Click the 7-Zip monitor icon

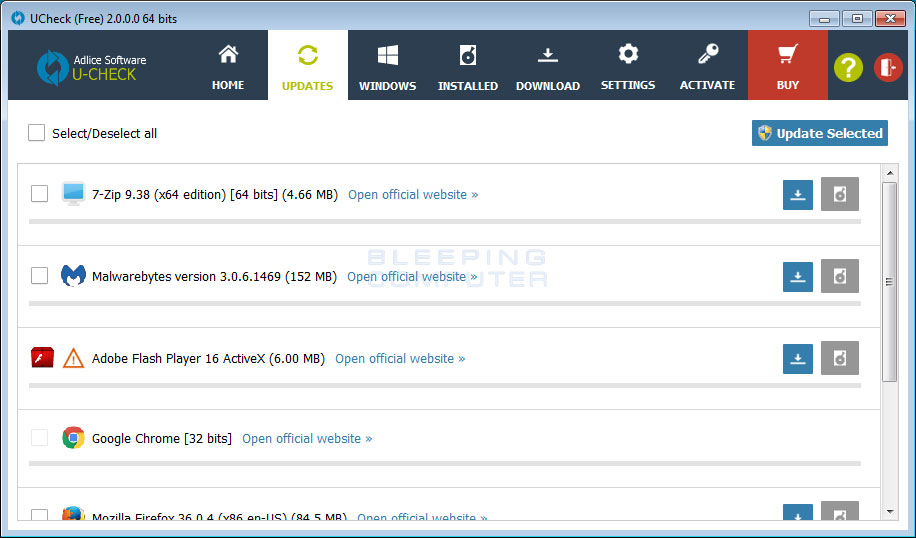coord(73,194)
